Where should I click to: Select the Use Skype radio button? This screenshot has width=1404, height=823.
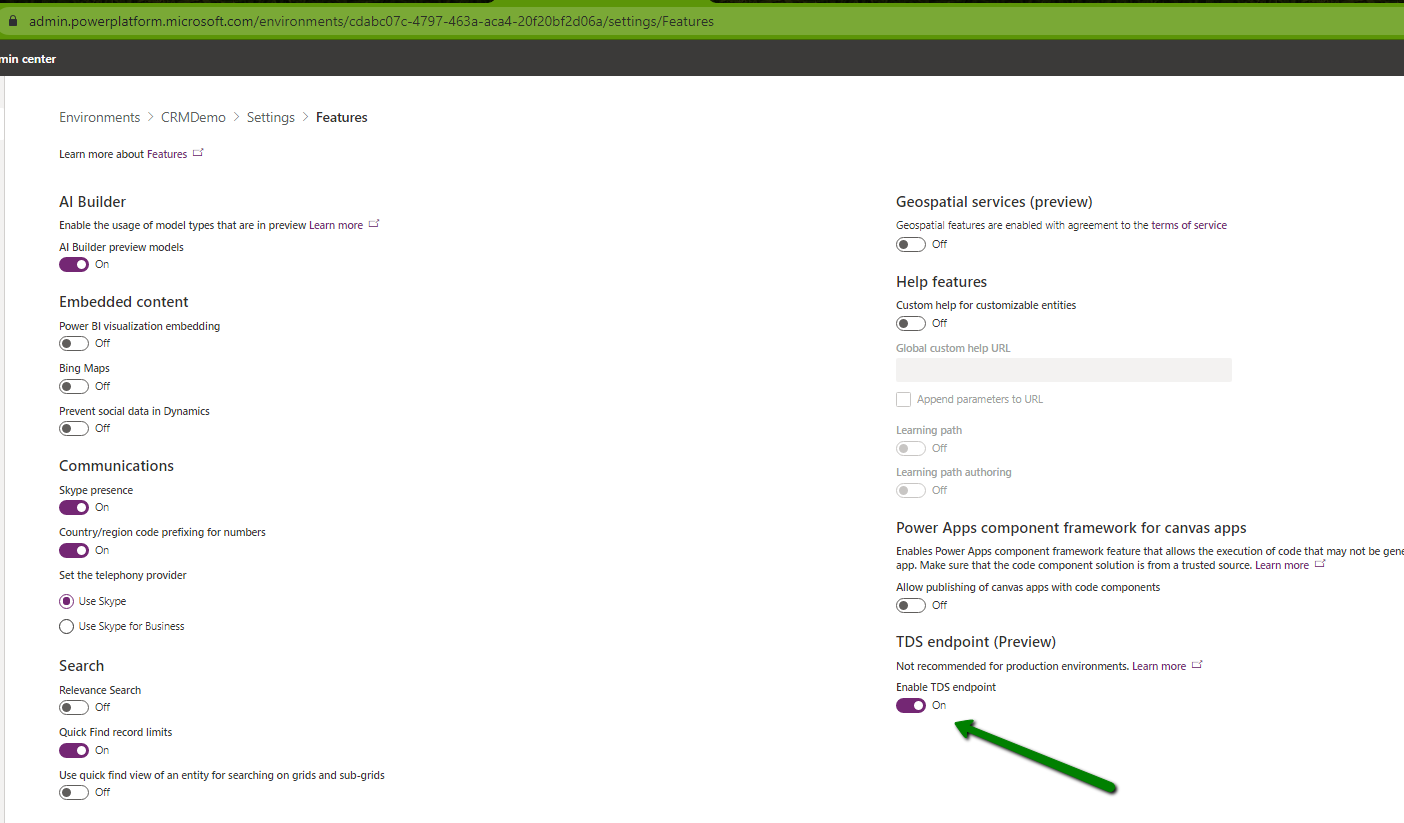pos(67,602)
